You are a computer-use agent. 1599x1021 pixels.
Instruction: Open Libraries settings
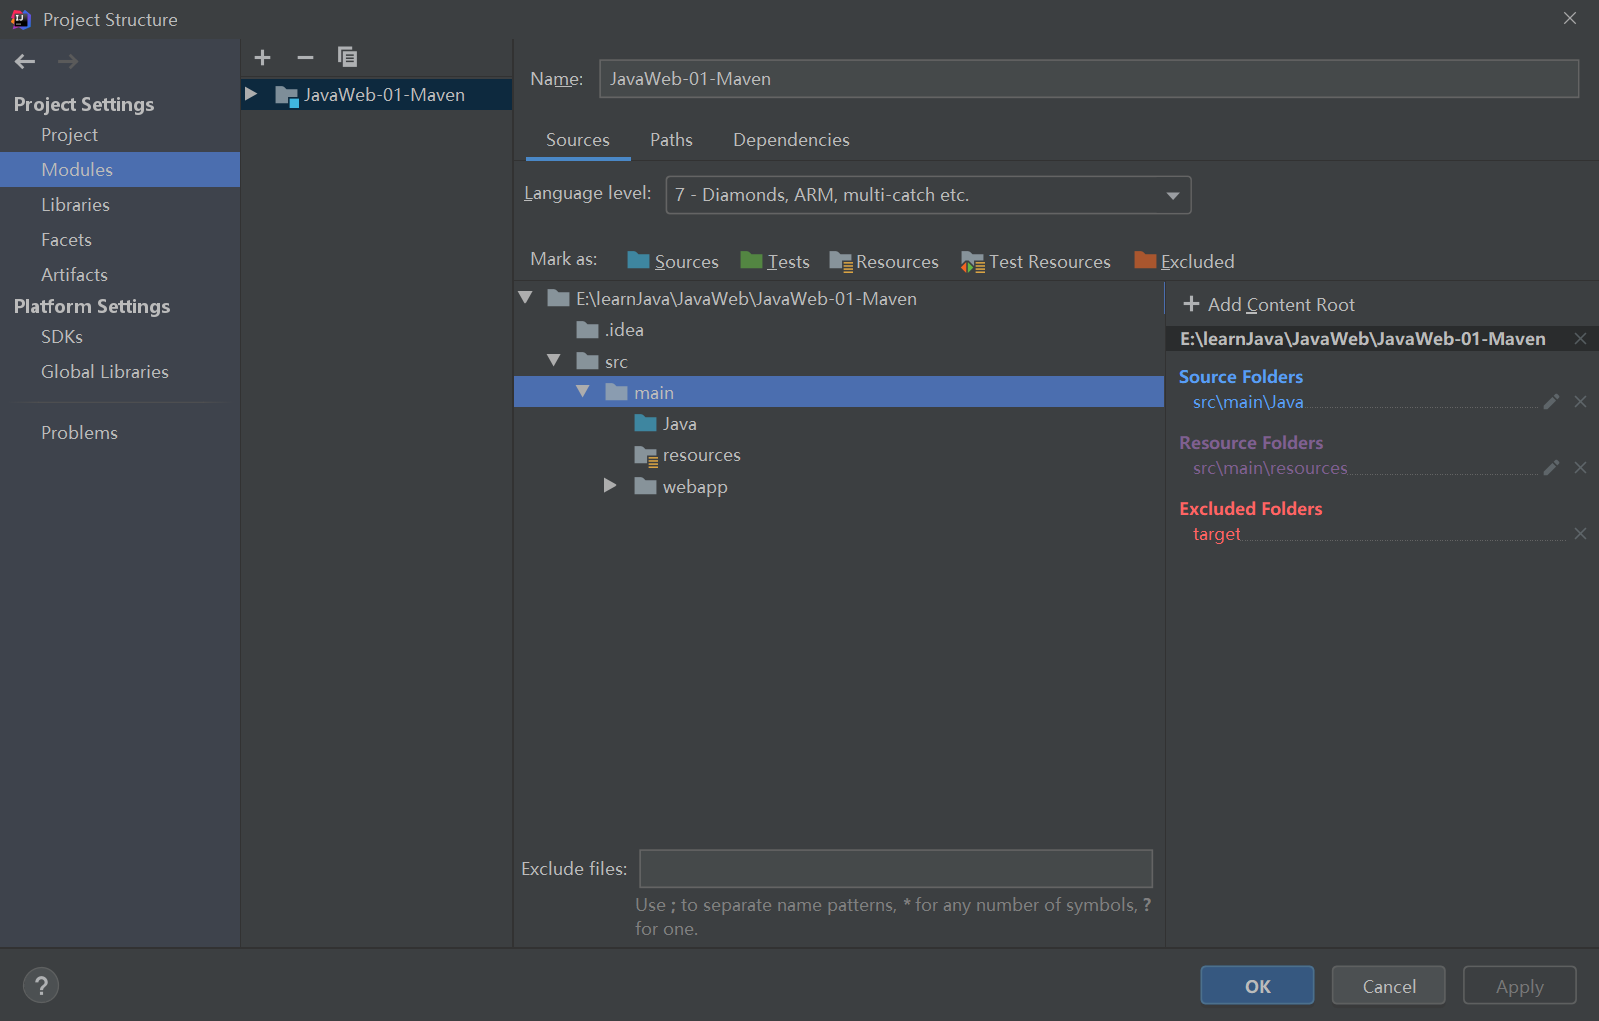tap(75, 205)
